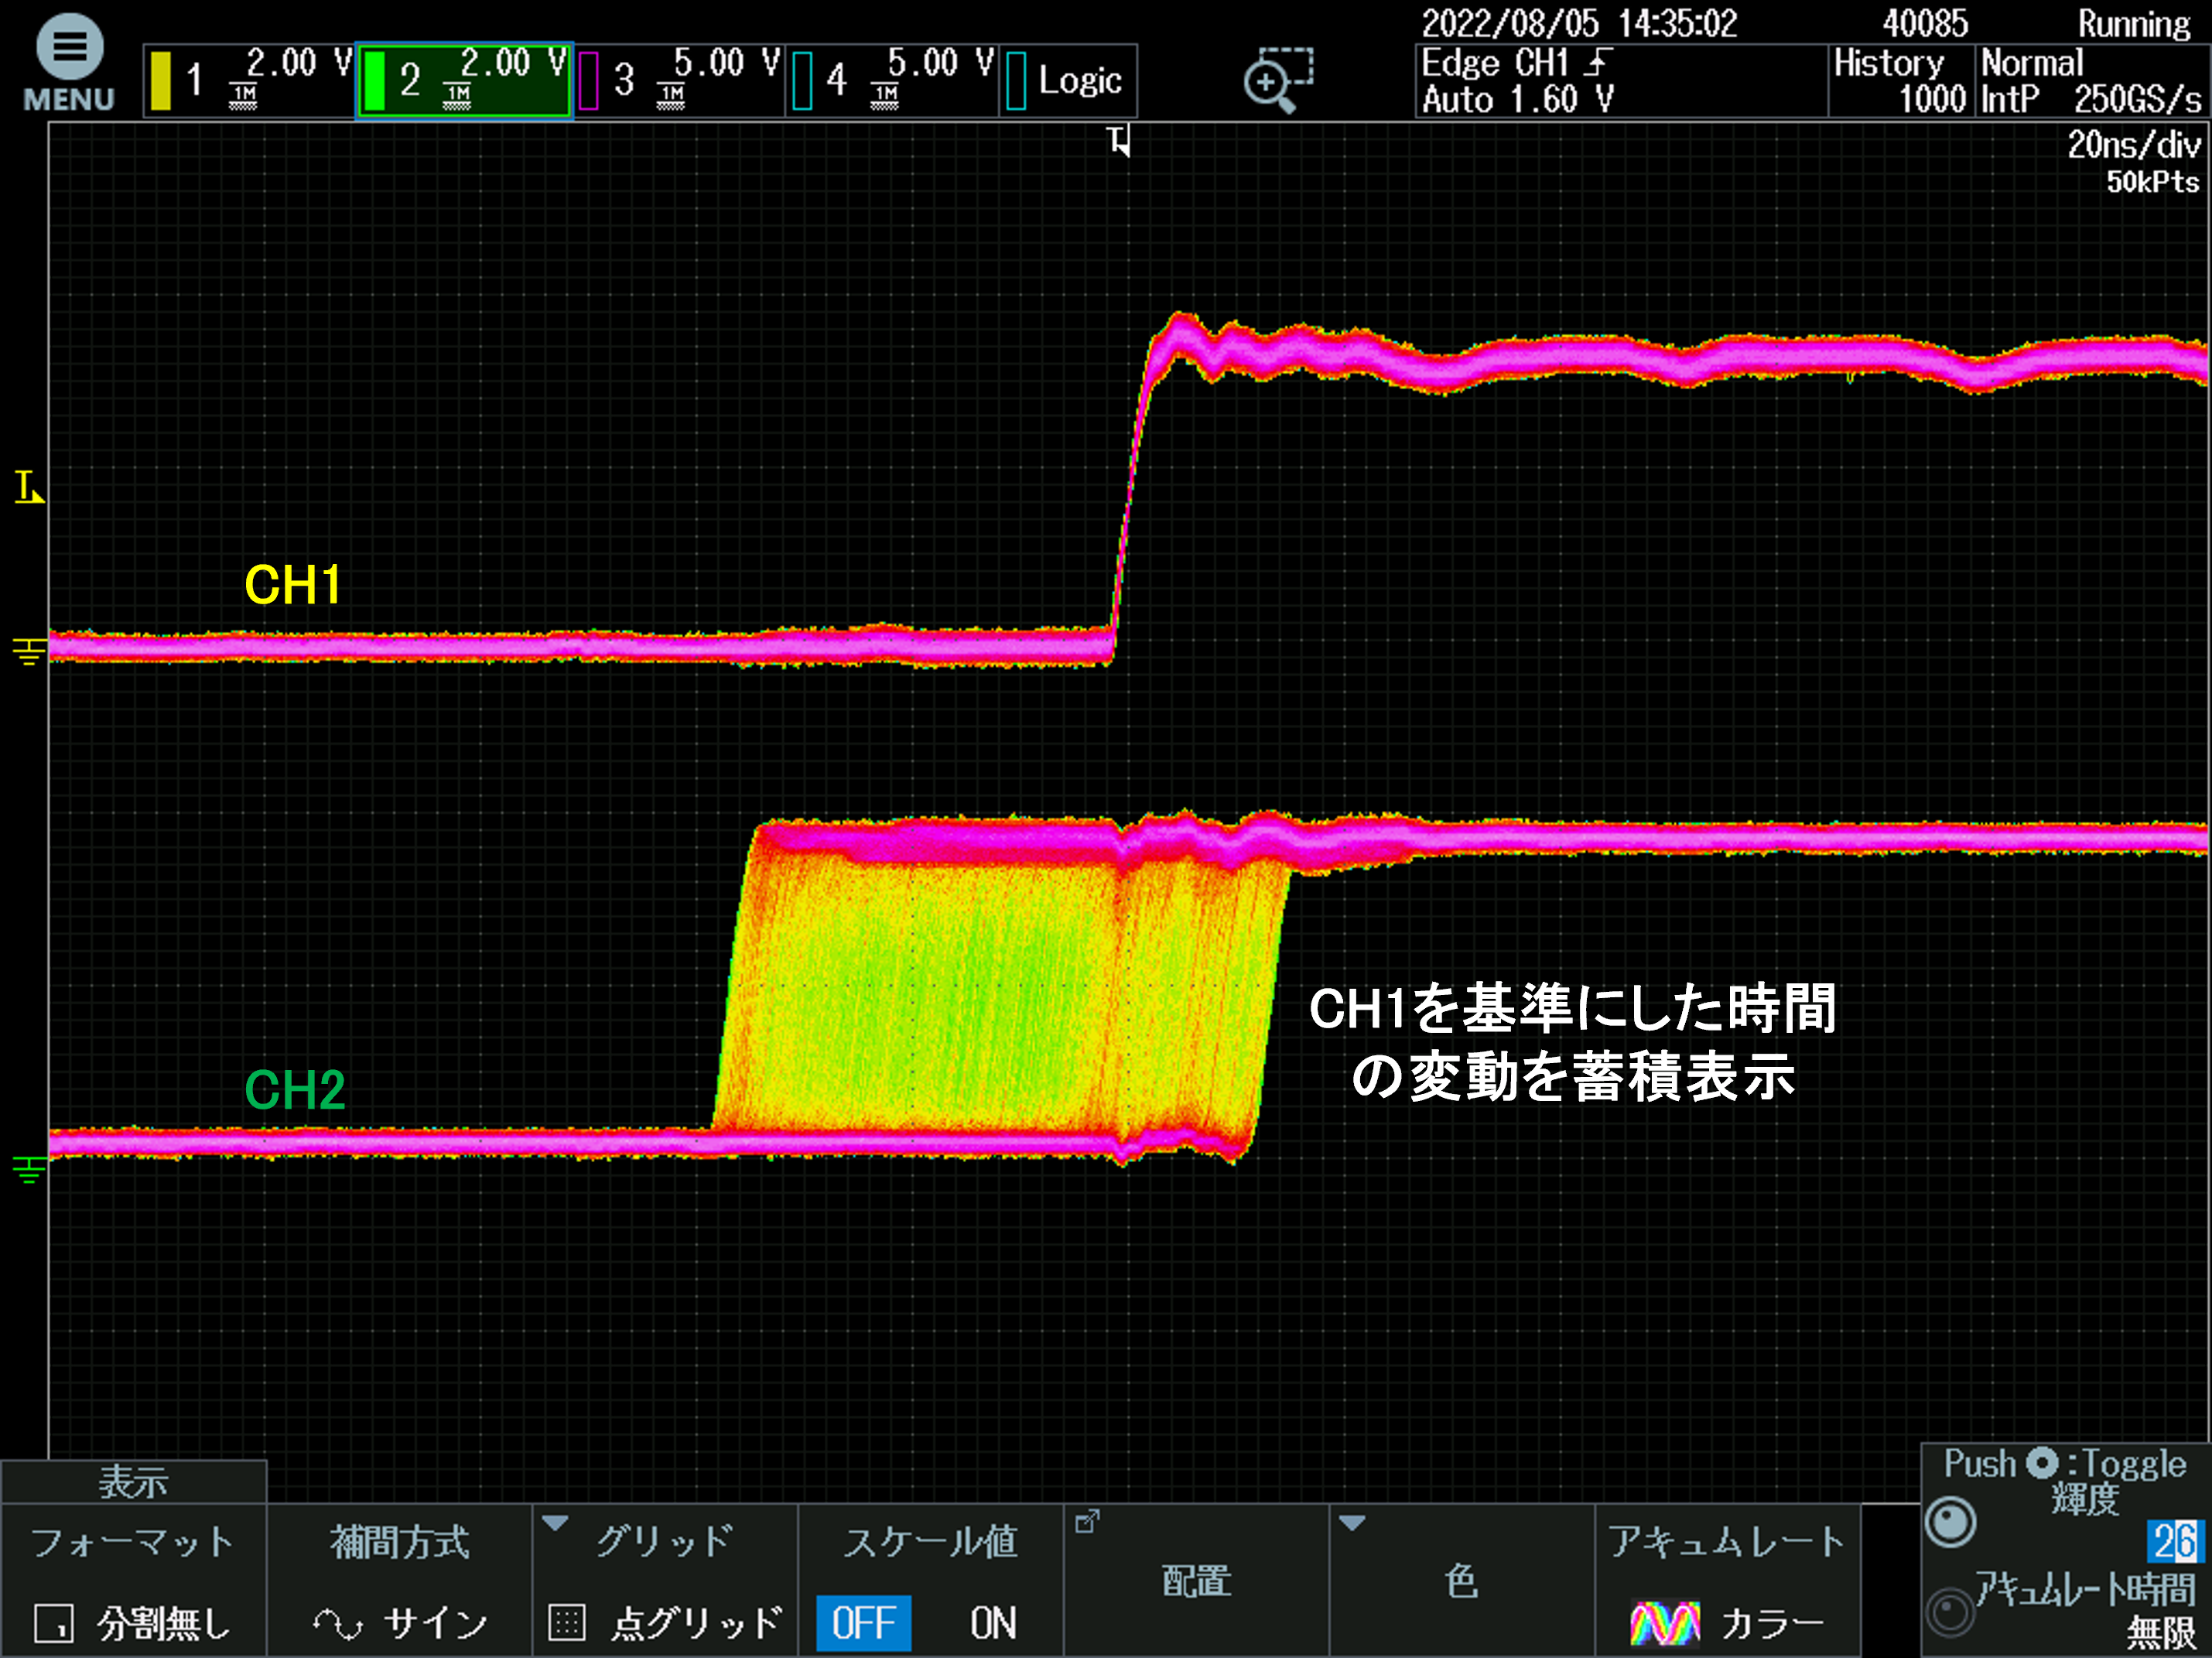The image size is (2212, 1658).
Task: Change 補間方式 サイン interpolation setting
Action: coord(399,1581)
